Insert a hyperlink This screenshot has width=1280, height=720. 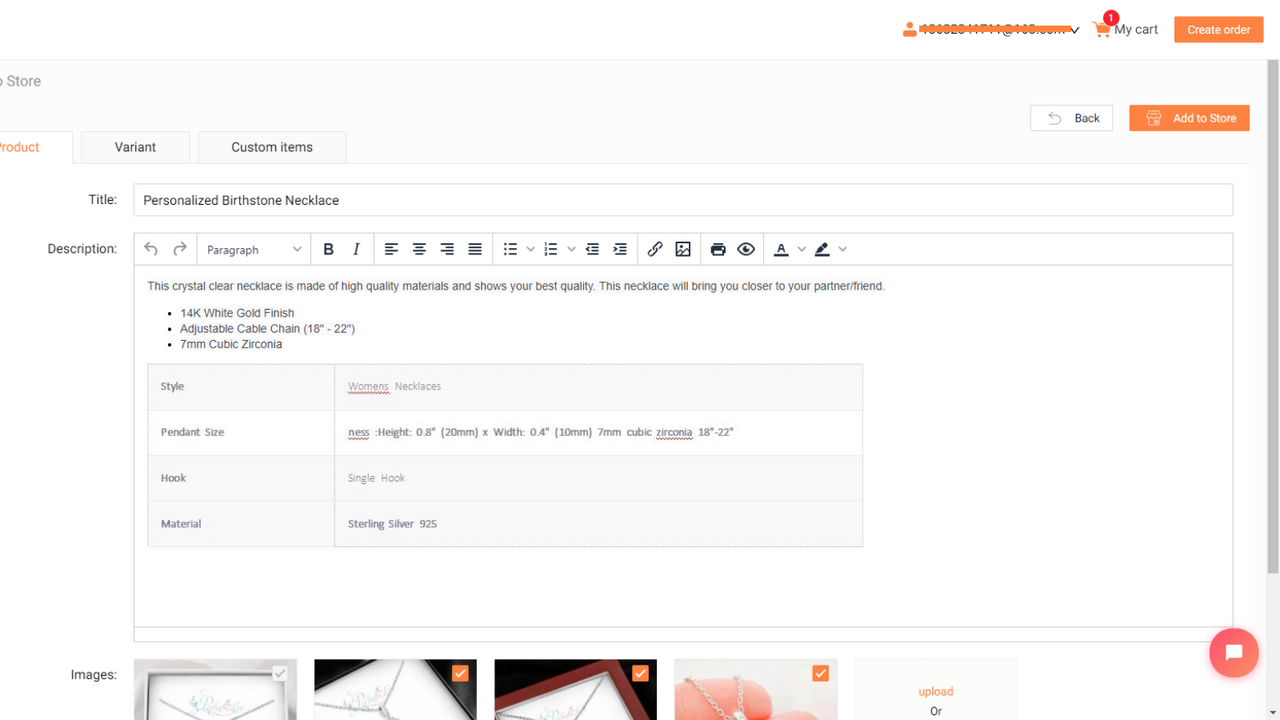pyautogui.click(x=655, y=249)
